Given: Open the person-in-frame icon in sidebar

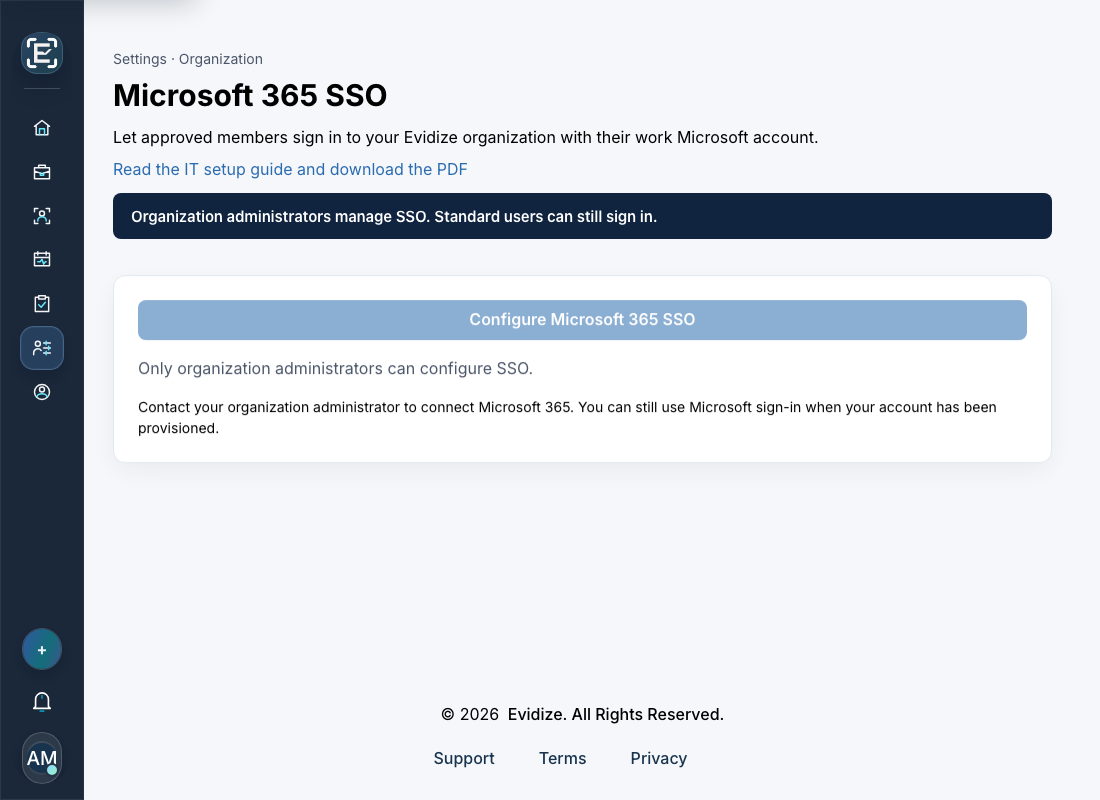Looking at the screenshot, I should click(42, 216).
